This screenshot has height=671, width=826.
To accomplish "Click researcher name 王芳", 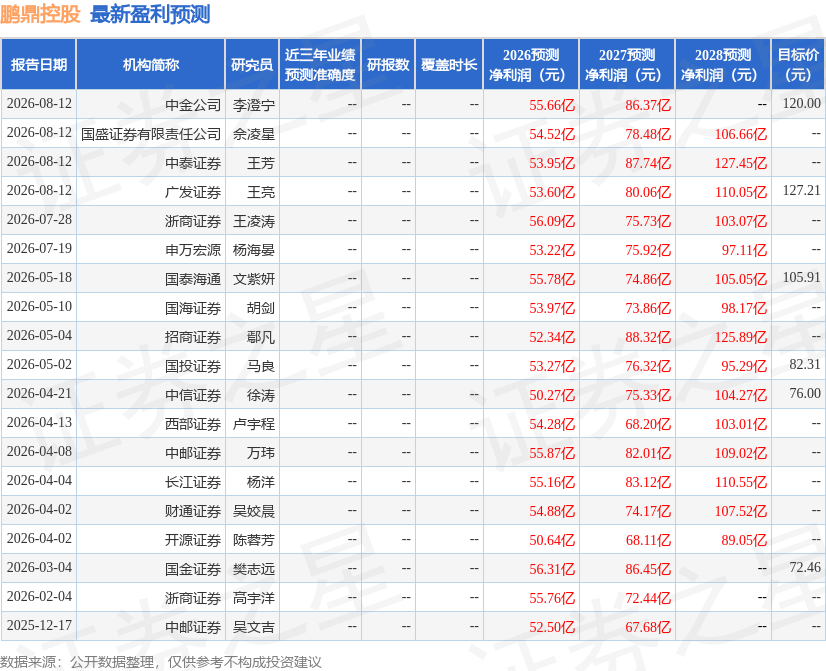I will point(261,163).
